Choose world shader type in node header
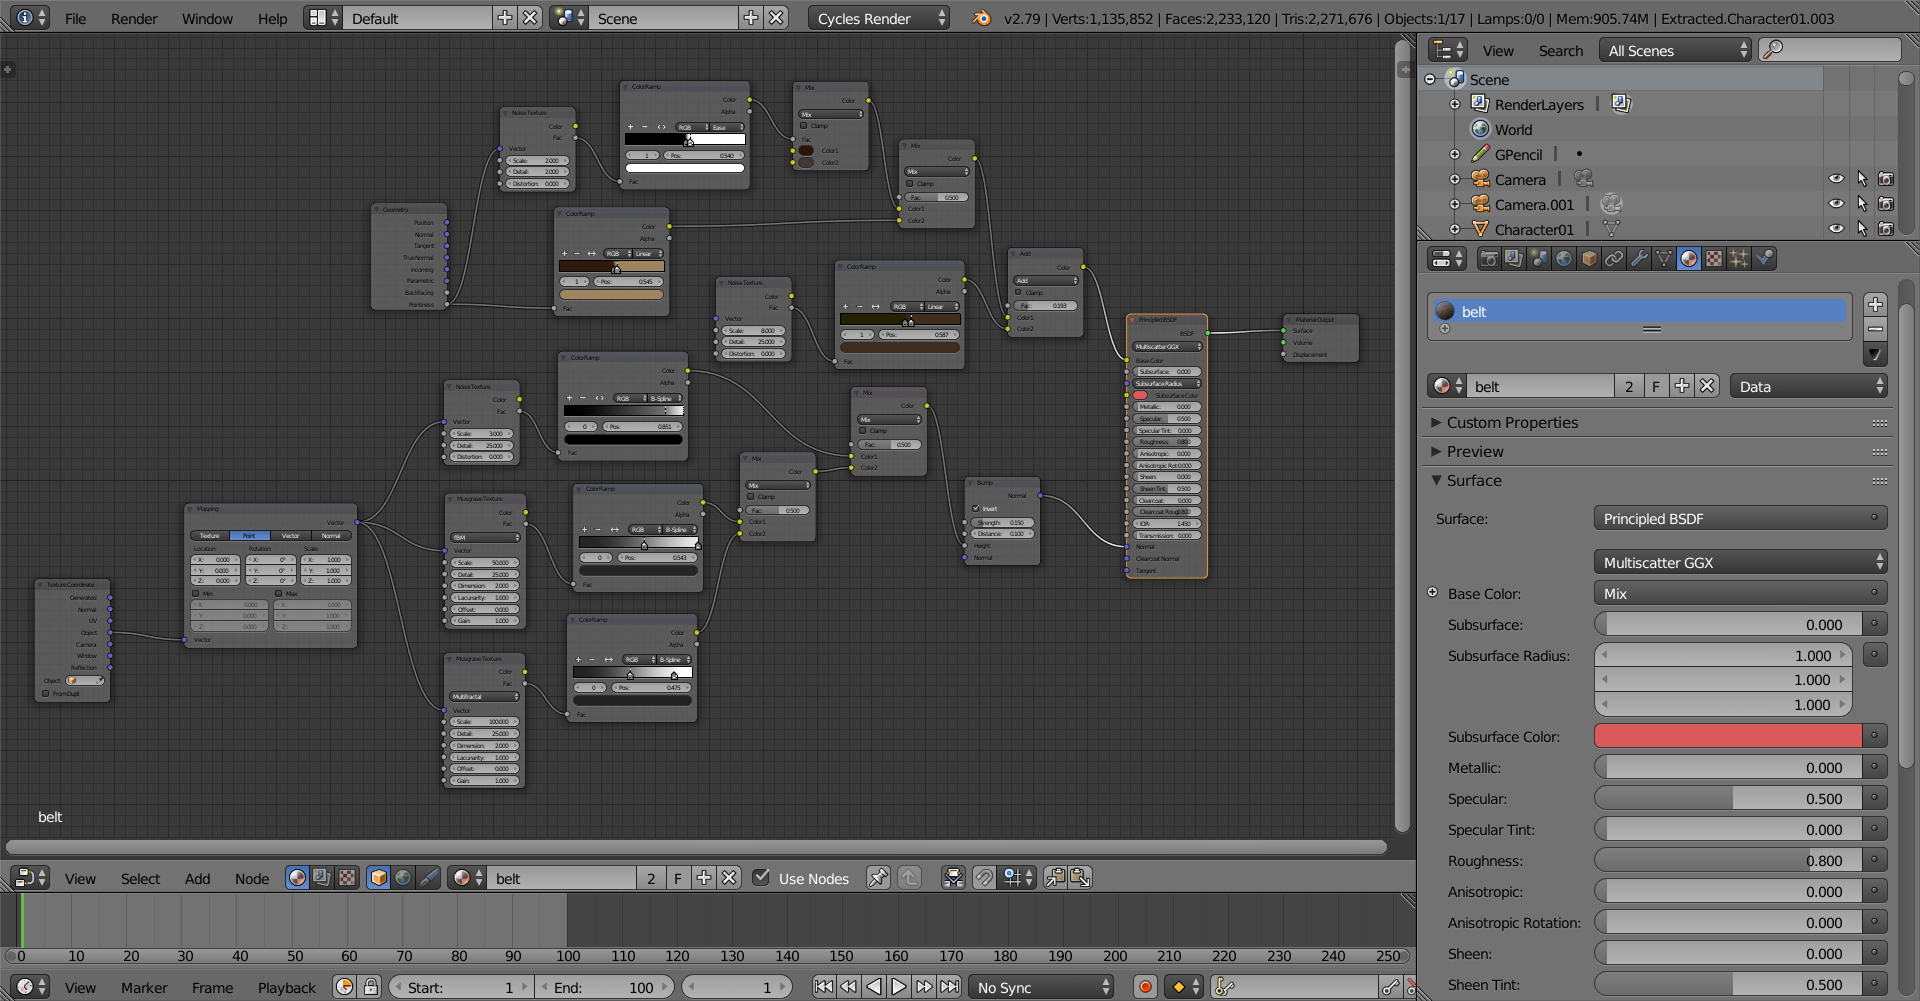 [404, 878]
